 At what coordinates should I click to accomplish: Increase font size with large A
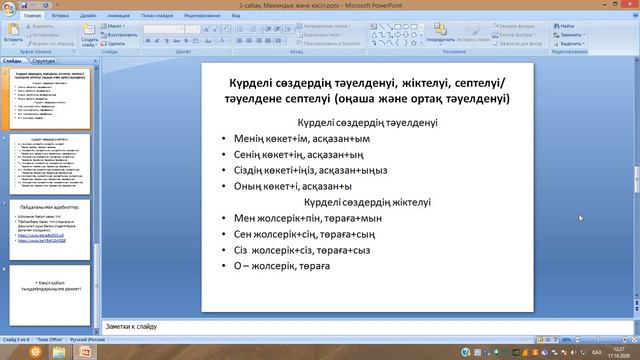pyautogui.click(x=206, y=29)
